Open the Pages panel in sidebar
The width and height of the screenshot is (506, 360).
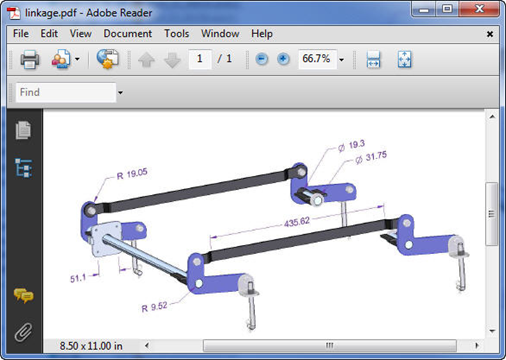coord(23,130)
